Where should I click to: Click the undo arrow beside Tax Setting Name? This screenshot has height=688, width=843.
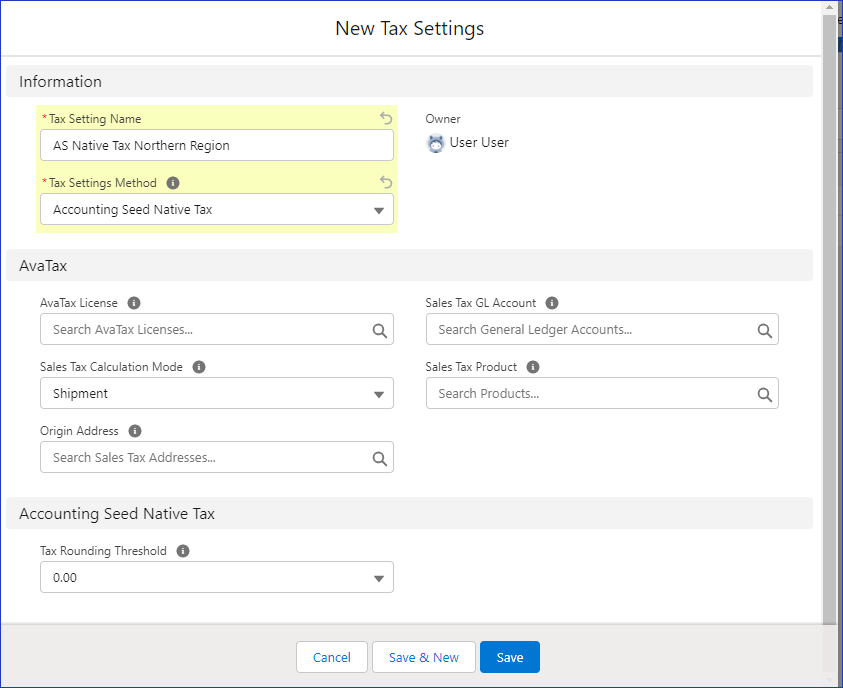click(x=385, y=118)
